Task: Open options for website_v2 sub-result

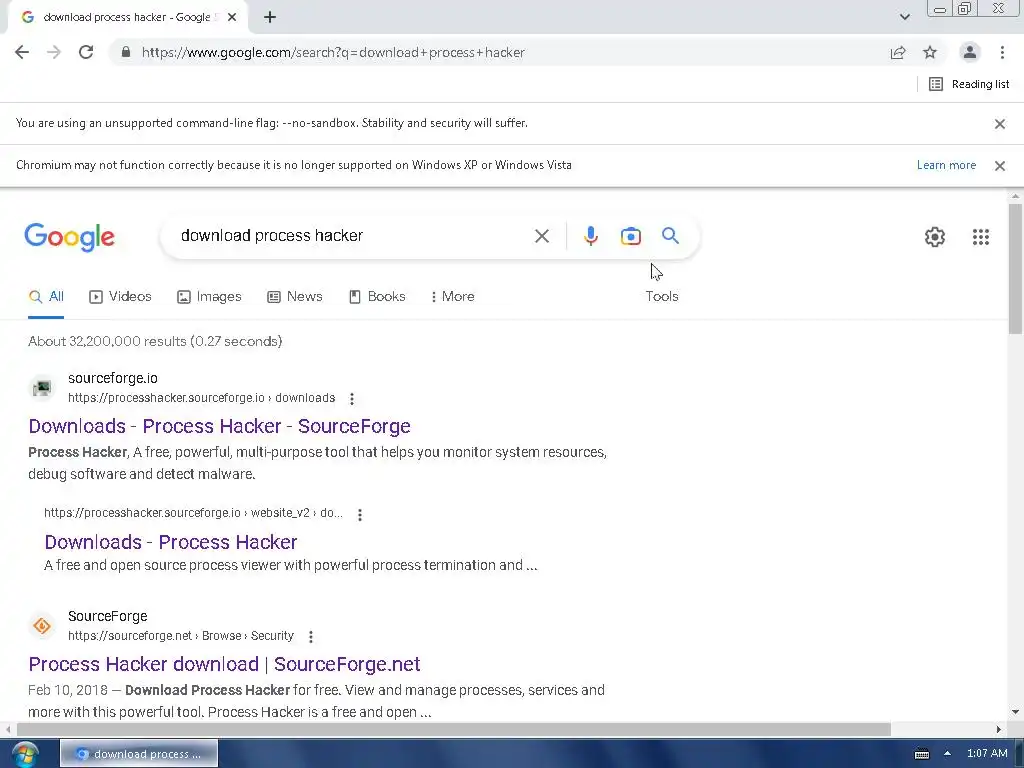Action: pos(360,515)
